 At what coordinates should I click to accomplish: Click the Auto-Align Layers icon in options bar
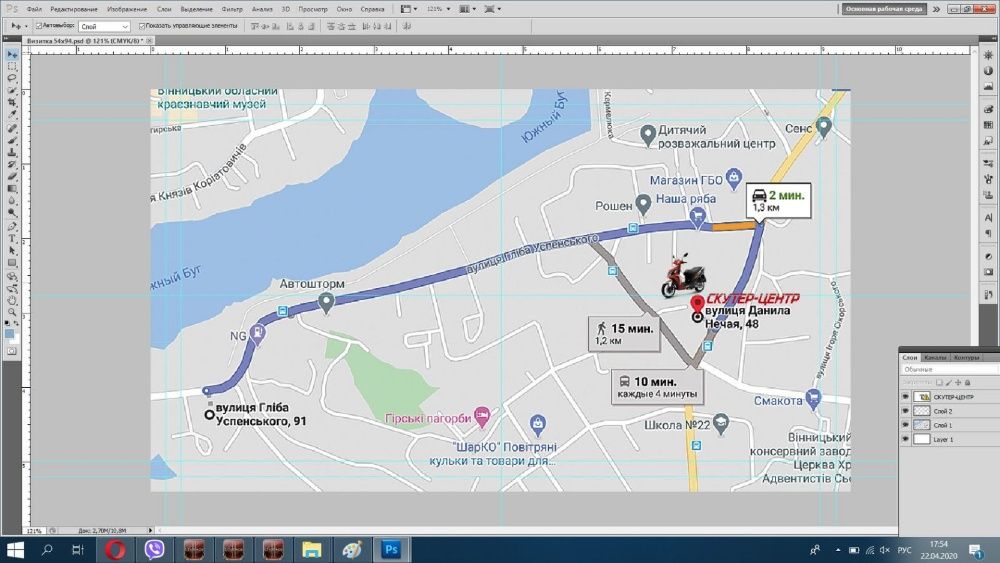tap(407, 26)
